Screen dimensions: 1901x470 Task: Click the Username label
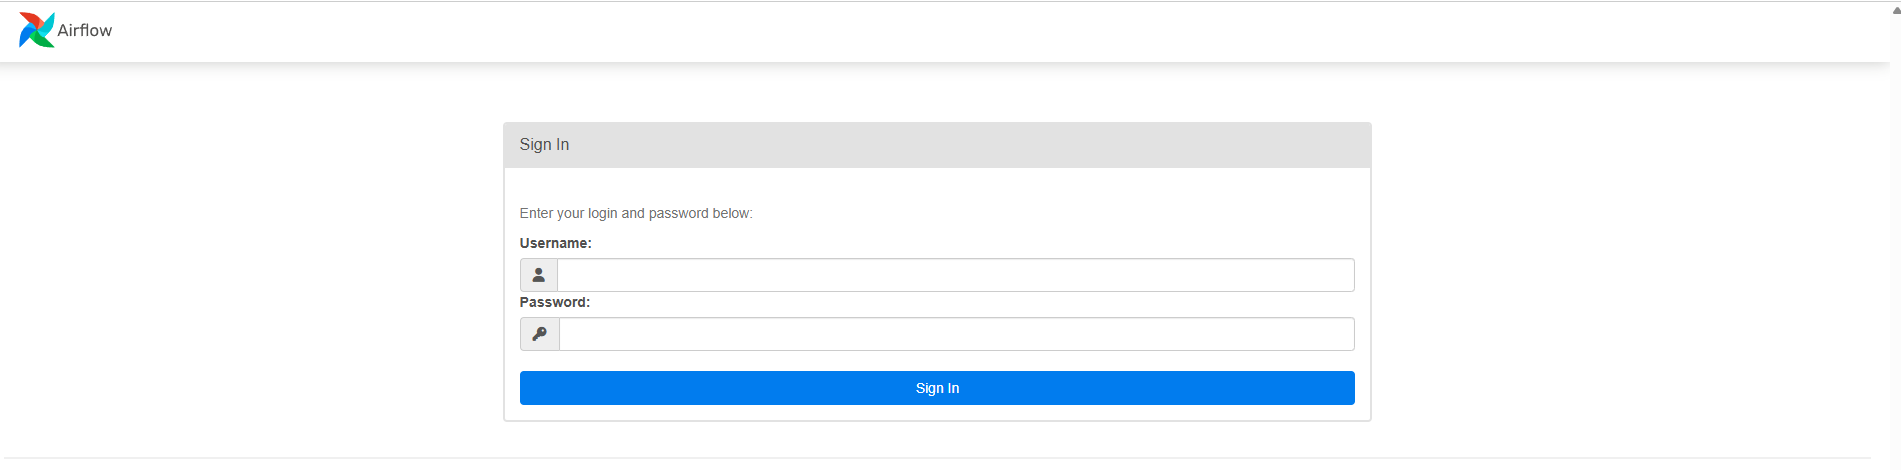555,243
